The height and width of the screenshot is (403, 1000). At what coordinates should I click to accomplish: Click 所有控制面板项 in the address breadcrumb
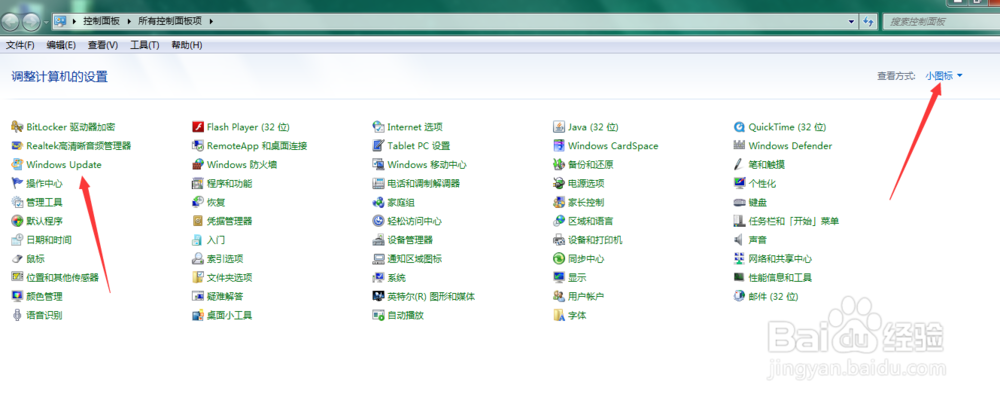(x=170, y=21)
